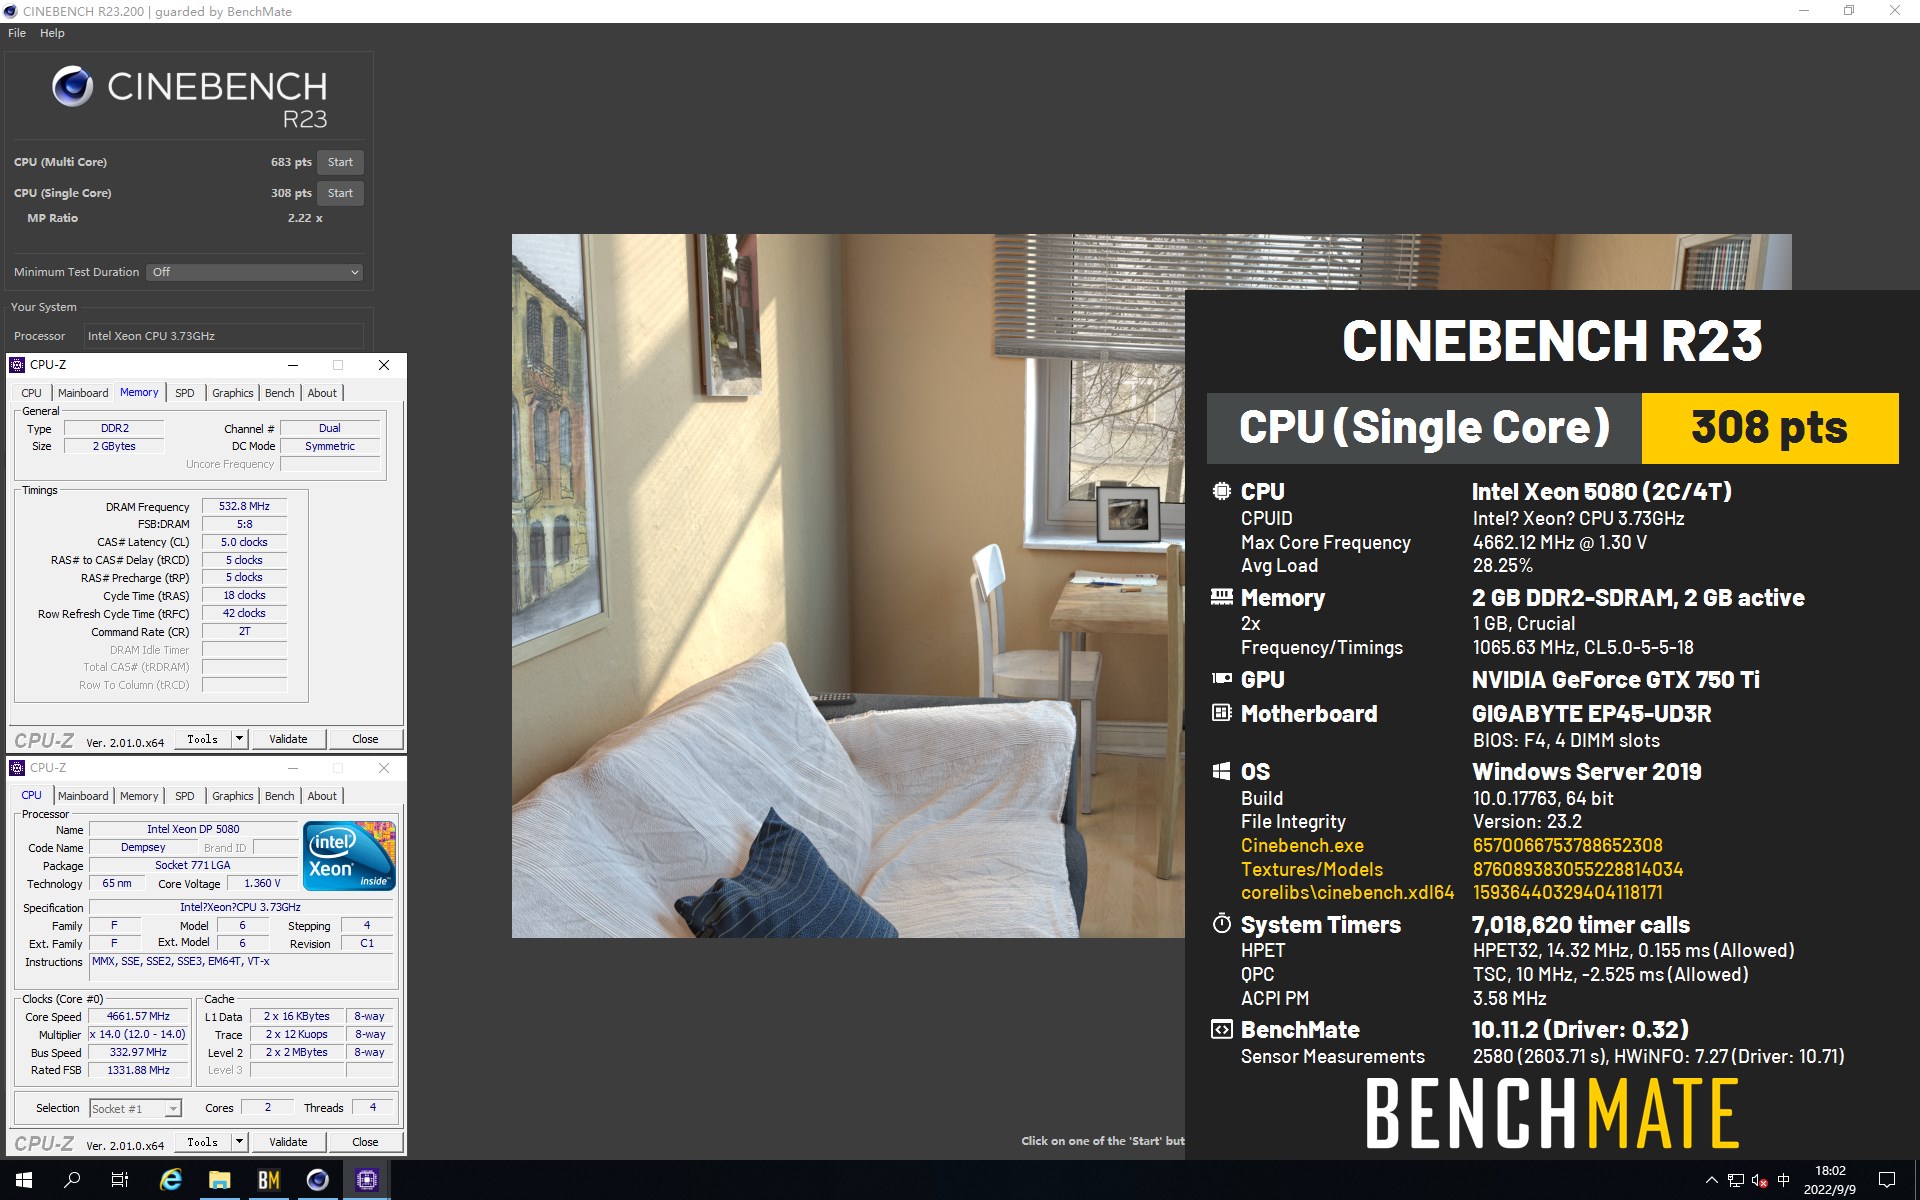This screenshot has height=1200, width=1920.
Task: Click the Cinebench sphere logo icon
Action: click(72, 87)
